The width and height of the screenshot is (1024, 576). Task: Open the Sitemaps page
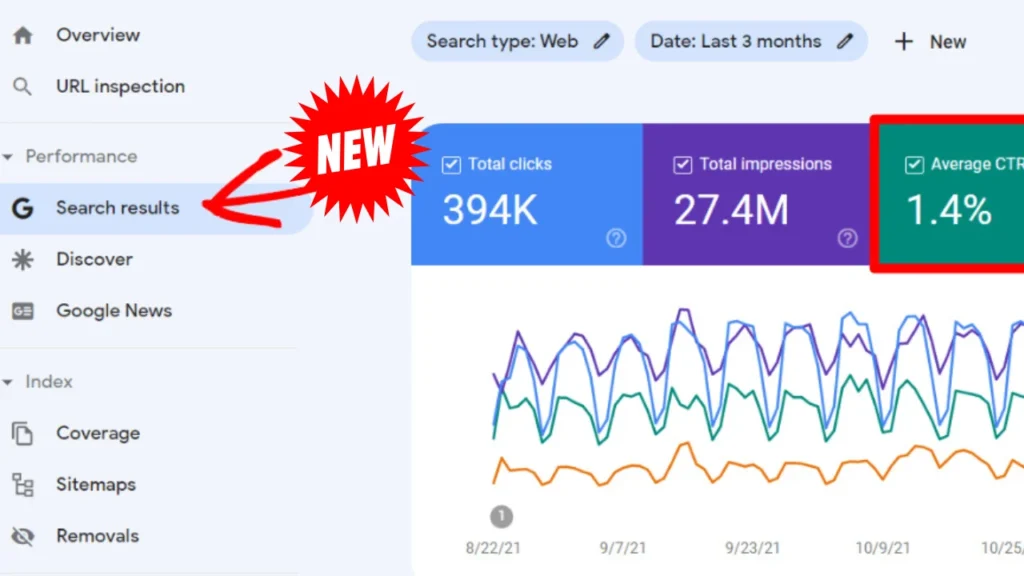(96, 485)
